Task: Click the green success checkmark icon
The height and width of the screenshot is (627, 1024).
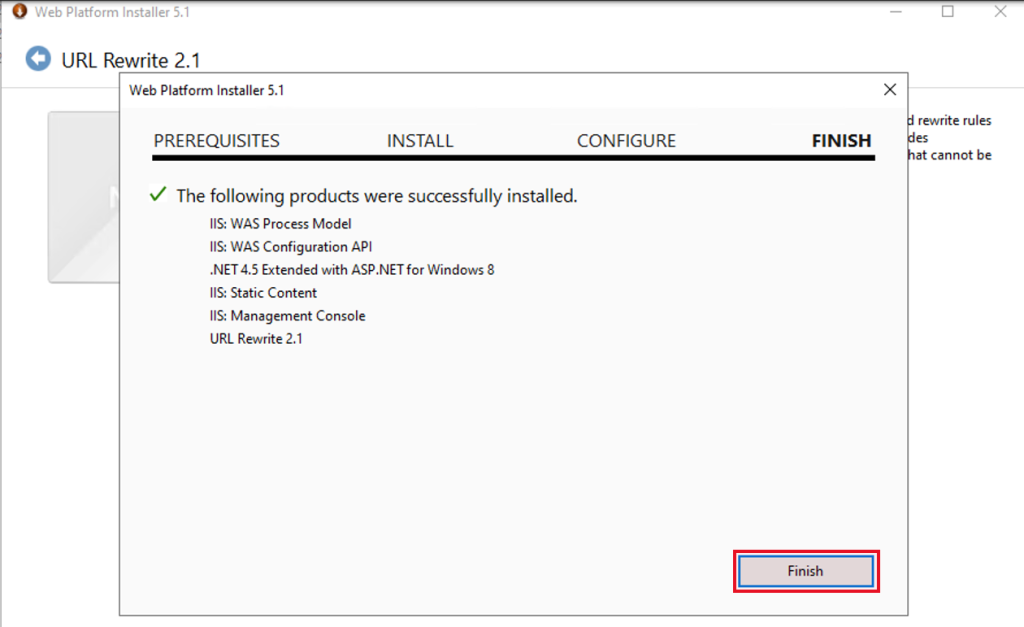Action: (x=158, y=194)
